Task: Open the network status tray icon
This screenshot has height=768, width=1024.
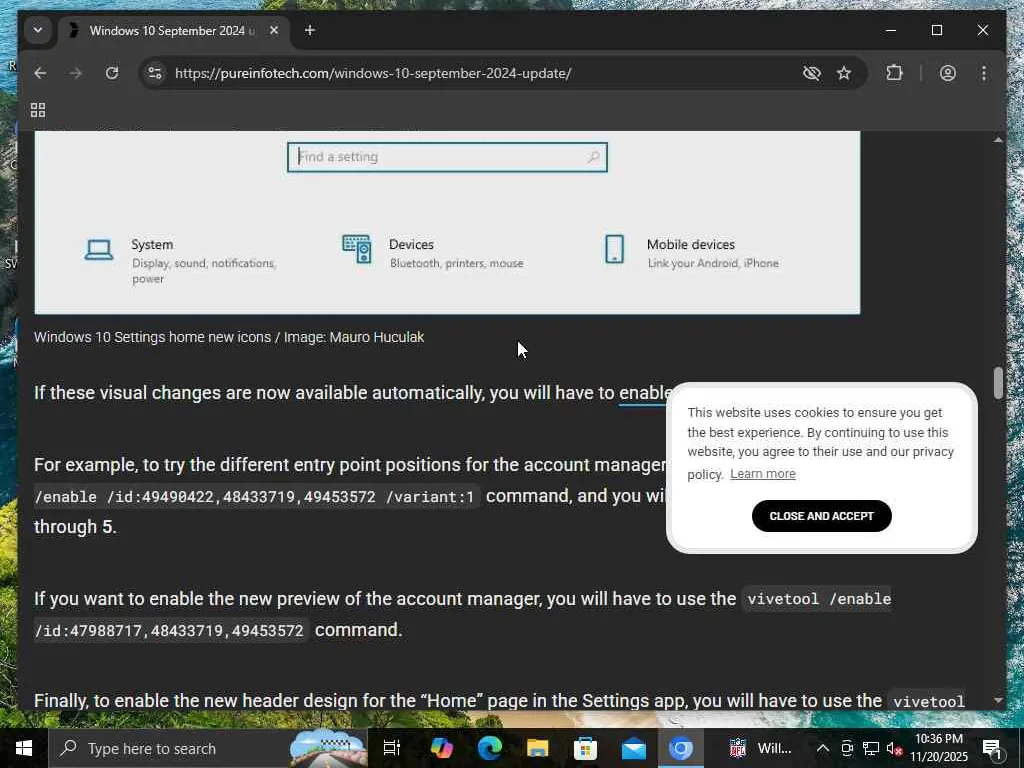Action: pyautogui.click(x=871, y=748)
